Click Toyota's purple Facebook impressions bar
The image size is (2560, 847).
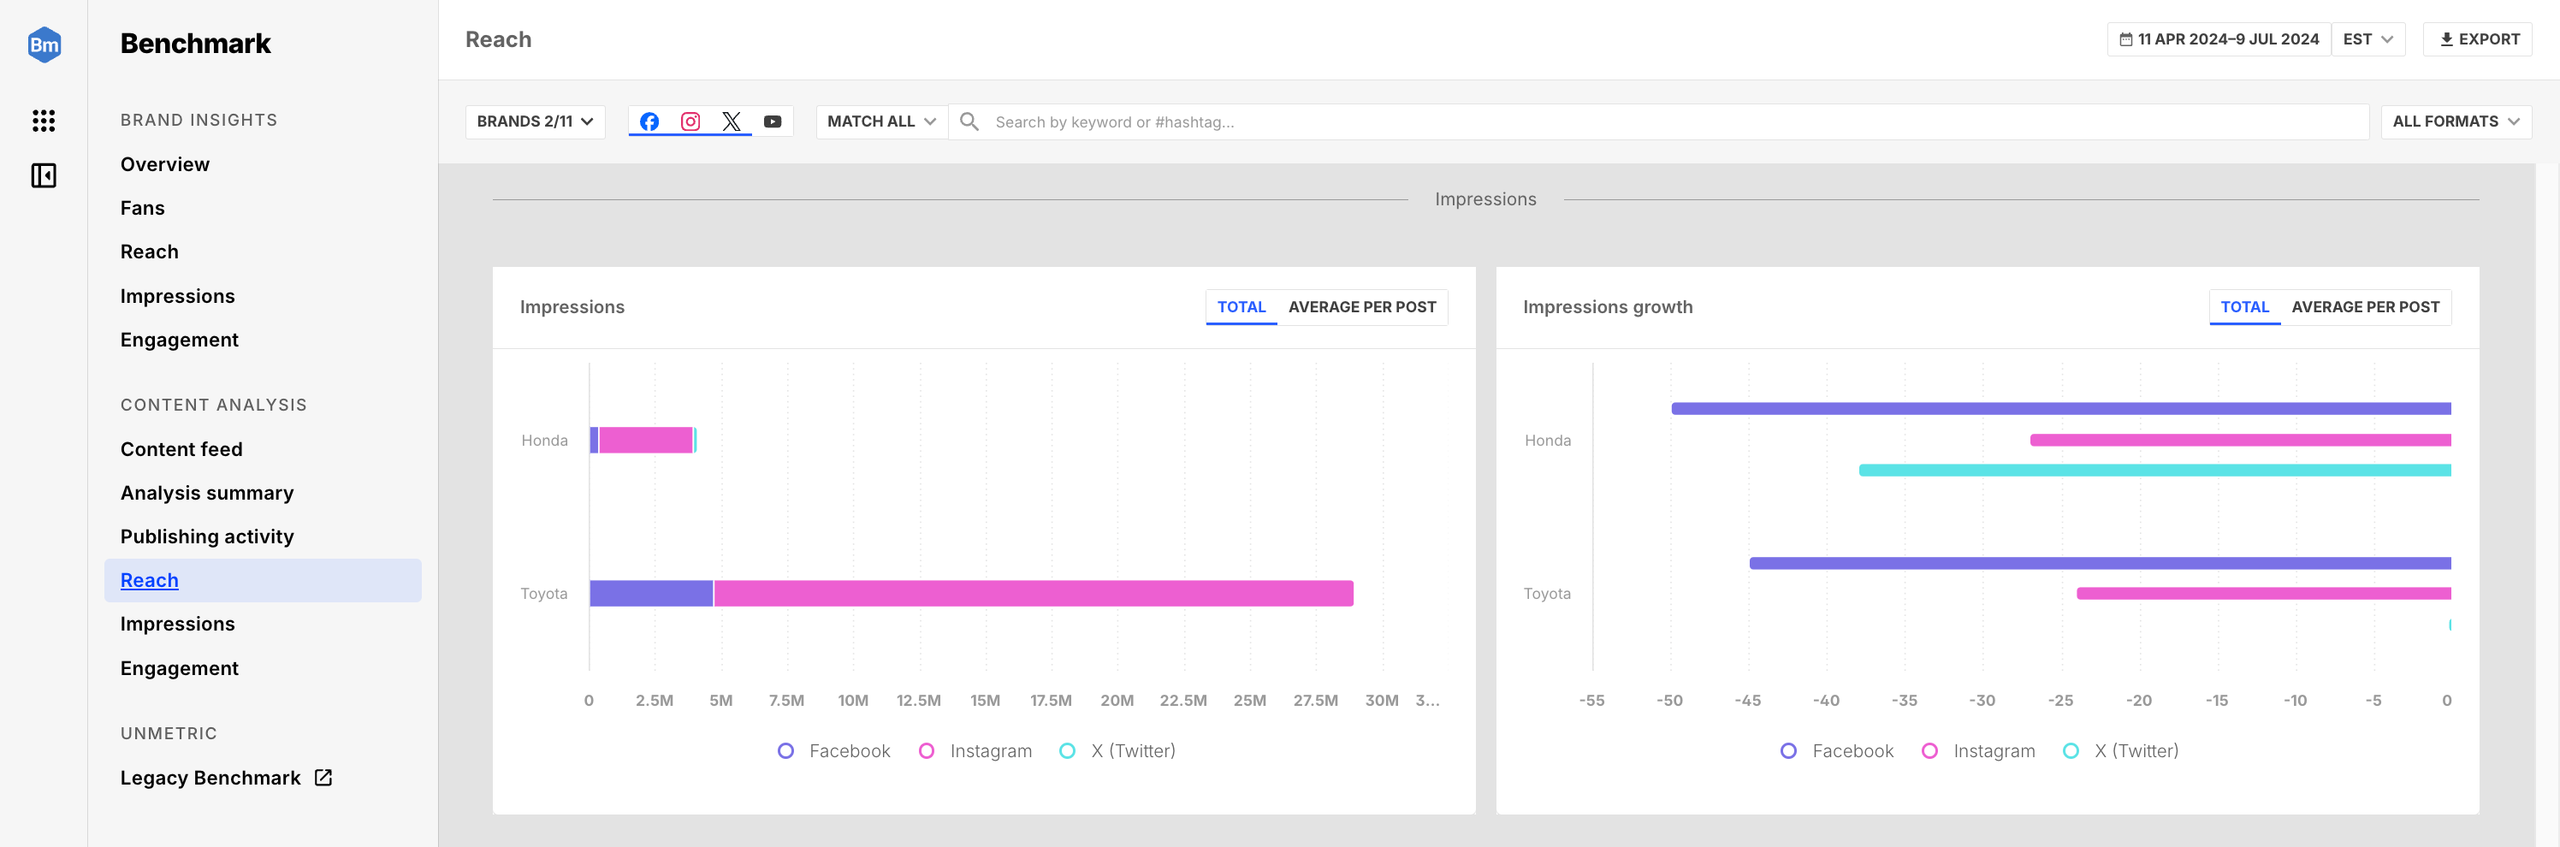[x=651, y=594]
